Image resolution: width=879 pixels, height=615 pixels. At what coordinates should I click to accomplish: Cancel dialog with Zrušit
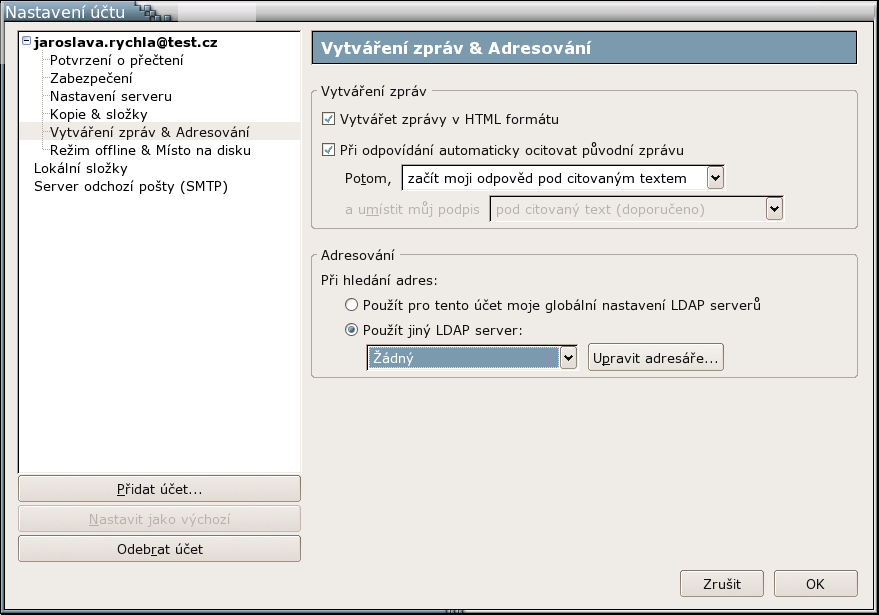pos(722,583)
